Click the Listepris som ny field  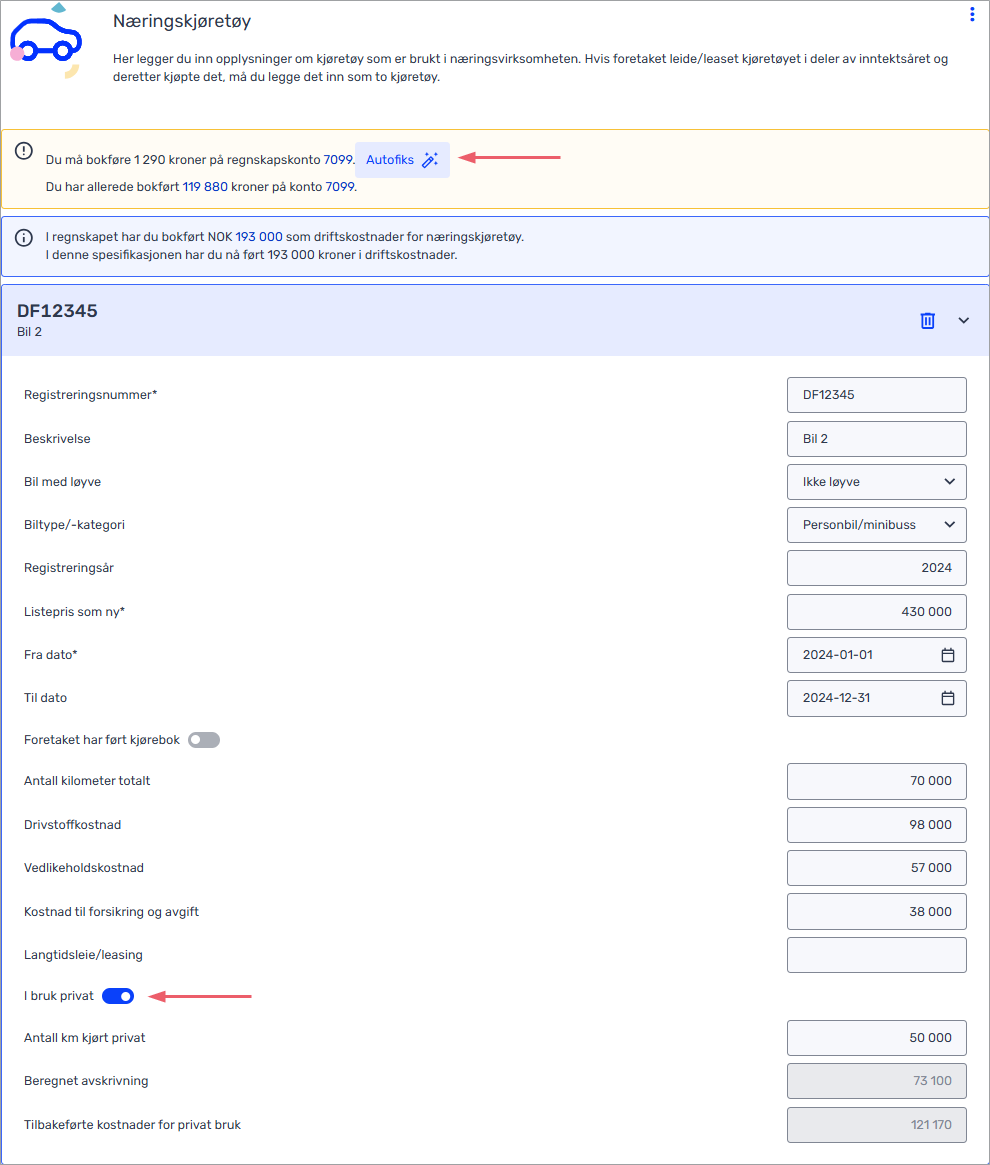point(876,611)
